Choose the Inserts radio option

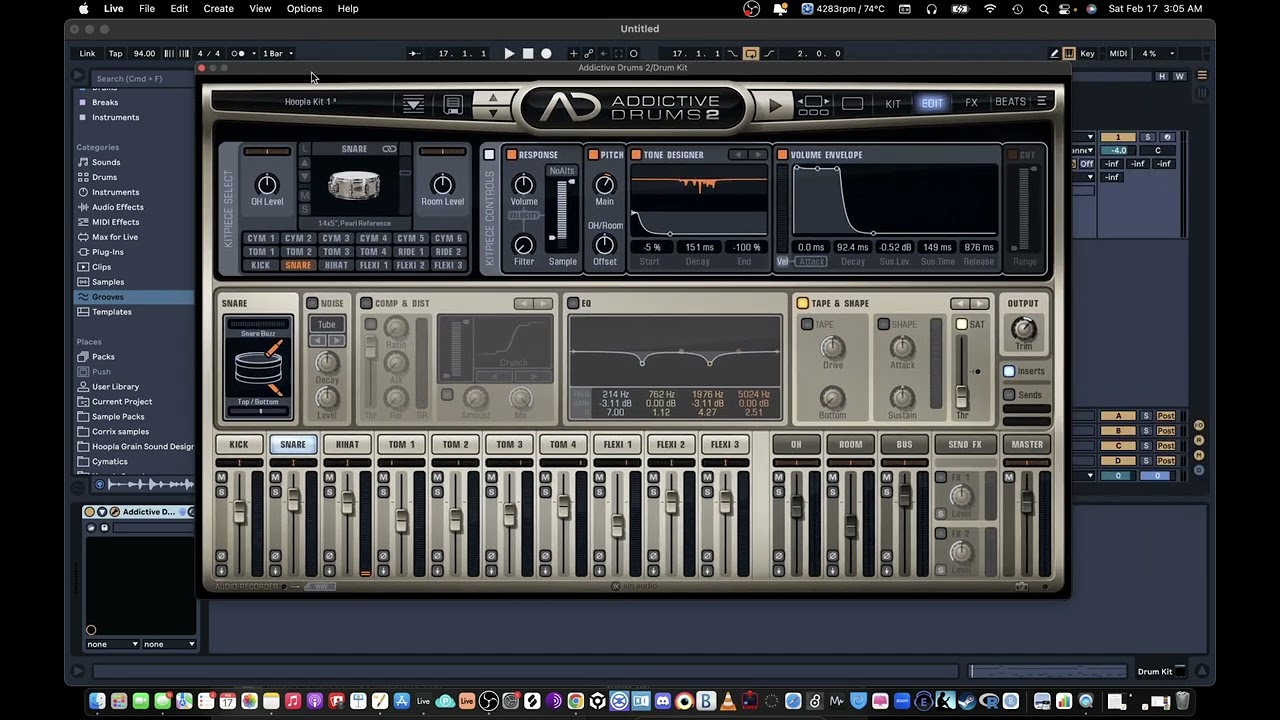pyautogui.click(x=1009, y=371)
